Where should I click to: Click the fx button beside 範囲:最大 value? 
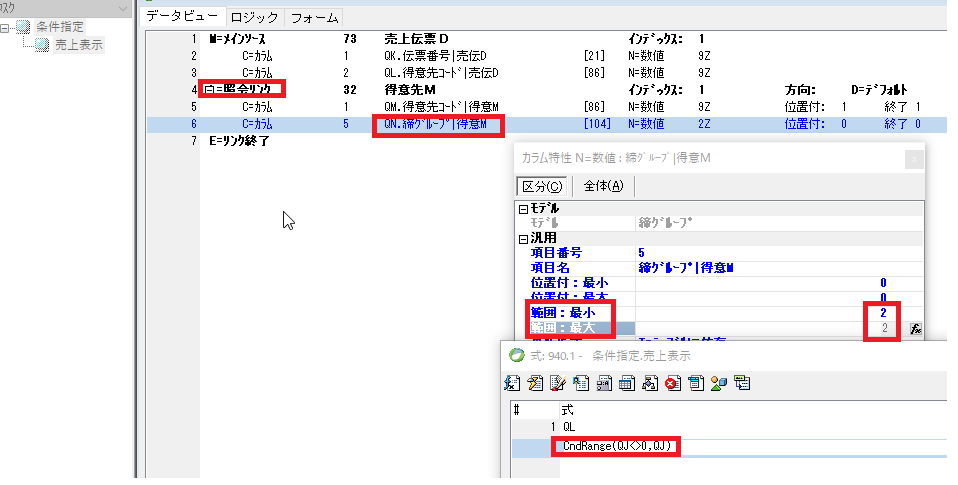click(x=915, y=329)
